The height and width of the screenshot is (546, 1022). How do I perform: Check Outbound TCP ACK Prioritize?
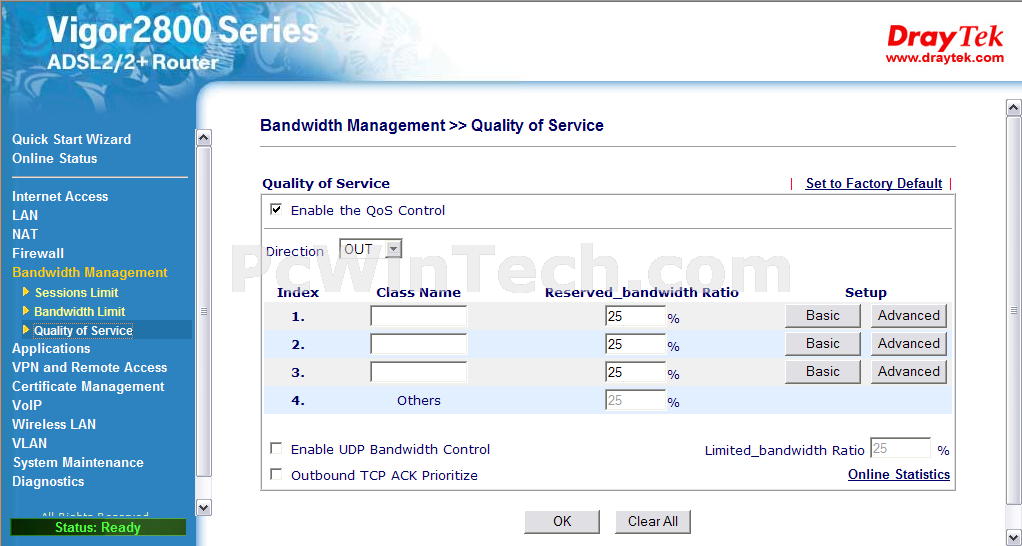click(276, 474)
